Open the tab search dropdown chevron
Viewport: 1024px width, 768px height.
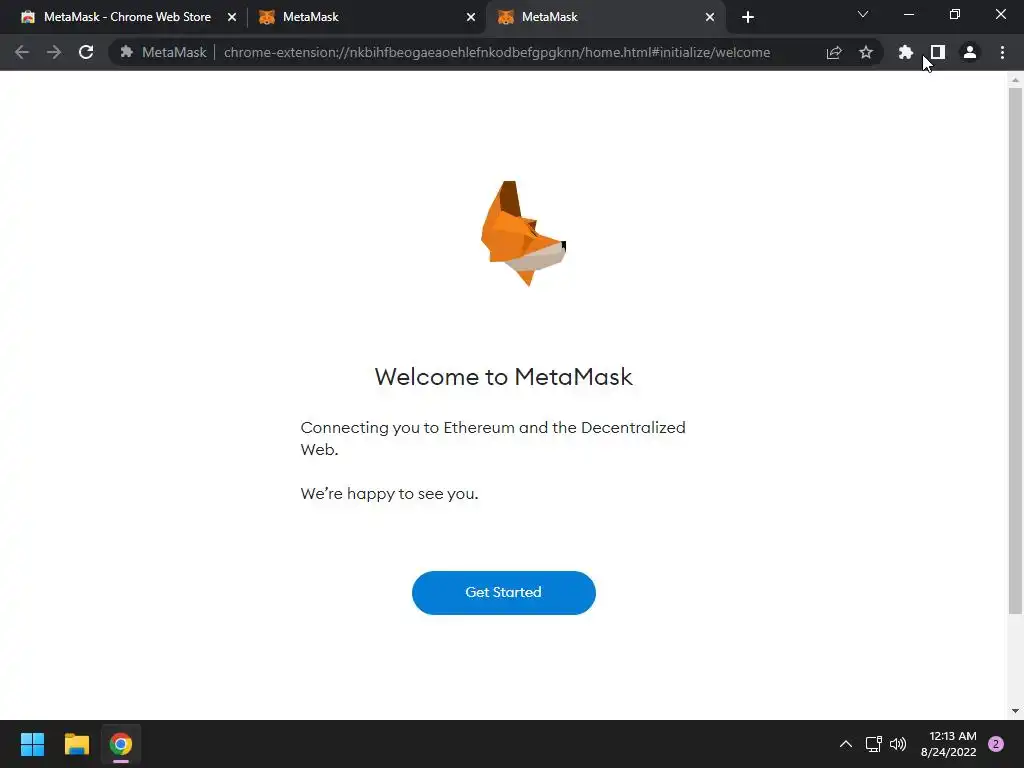pyautogui.click(x=863, y=14)
